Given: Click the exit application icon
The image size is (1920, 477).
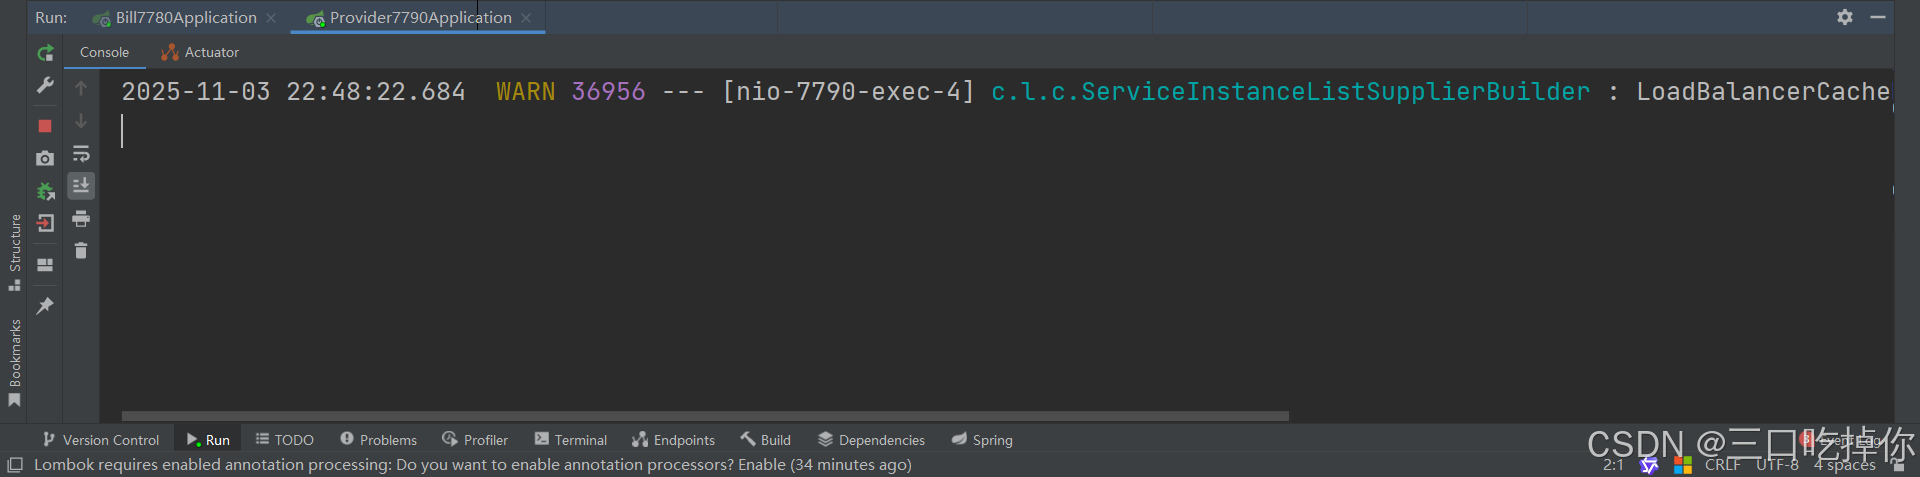Looking at the screenshot, I should point(45,223).
